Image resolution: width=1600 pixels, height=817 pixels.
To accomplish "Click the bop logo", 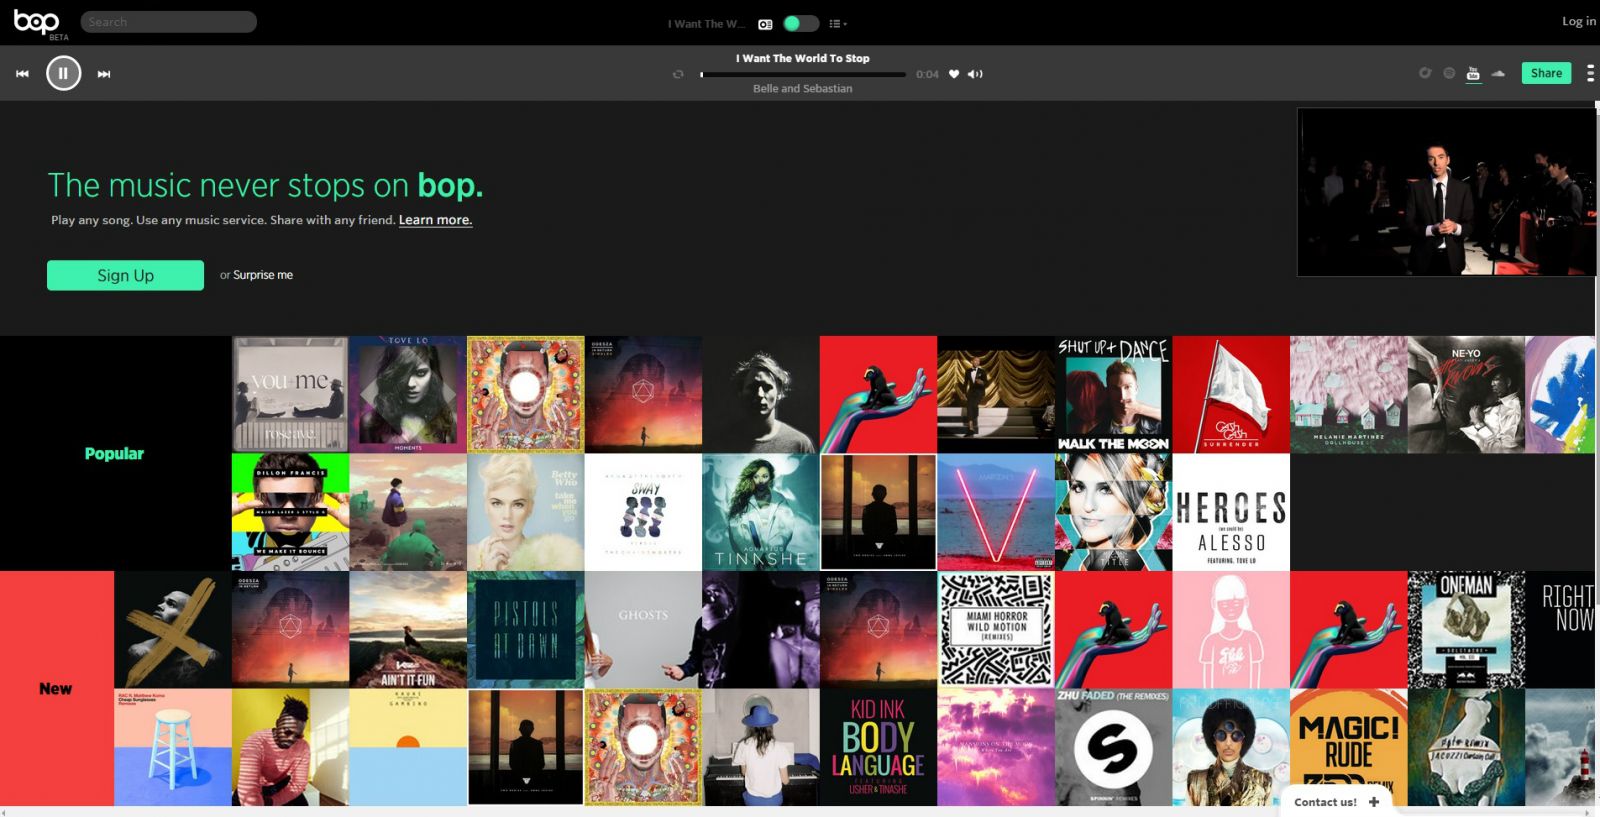I will click(36, 21).
